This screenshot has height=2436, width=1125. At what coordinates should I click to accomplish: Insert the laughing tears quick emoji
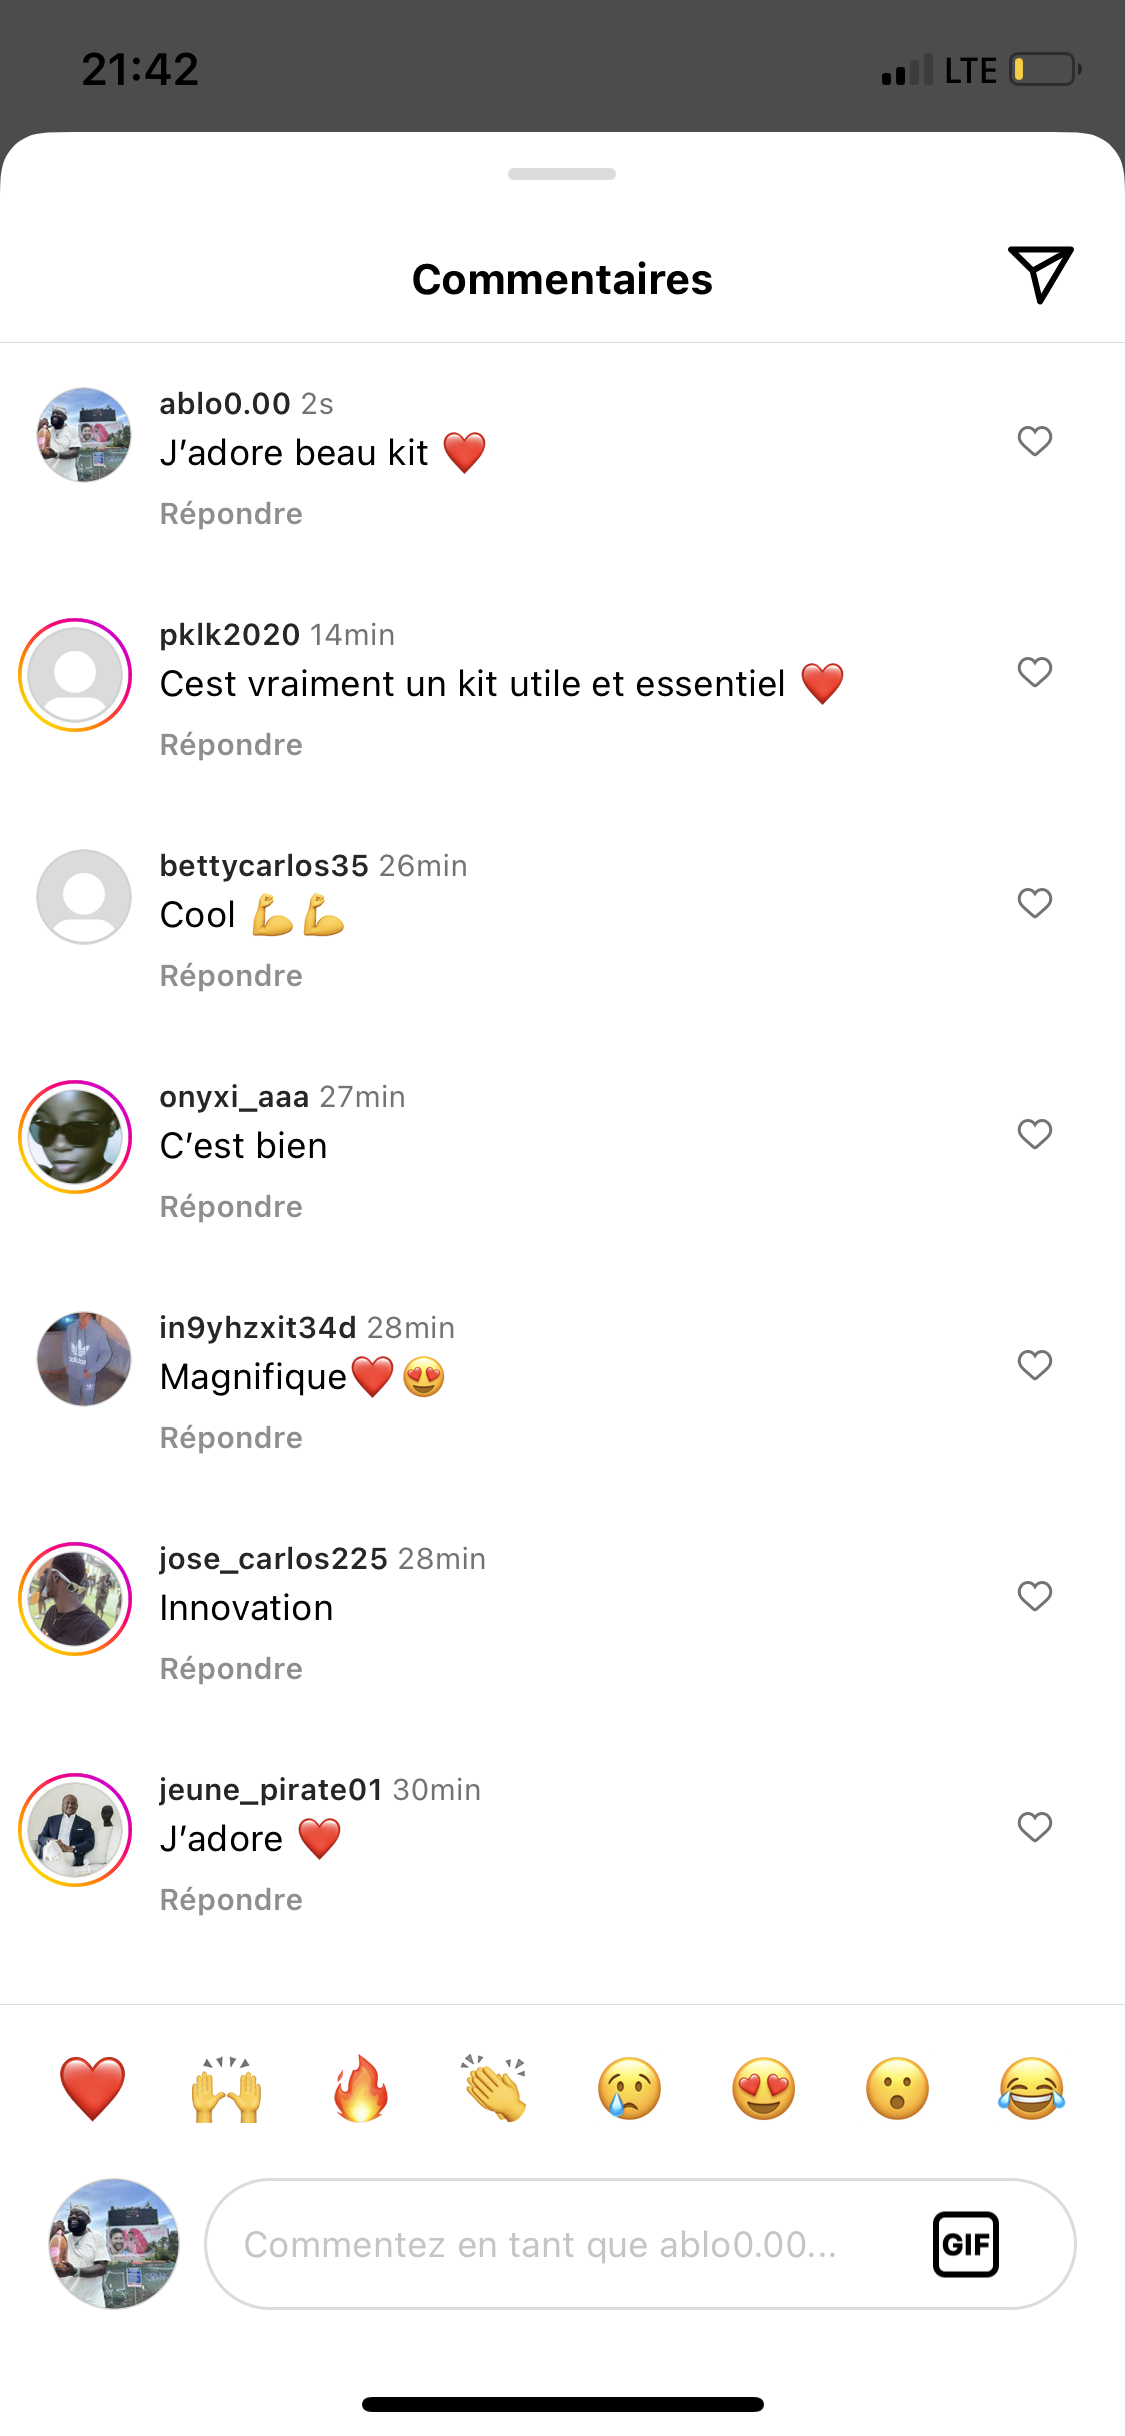pos(1031,2088)
